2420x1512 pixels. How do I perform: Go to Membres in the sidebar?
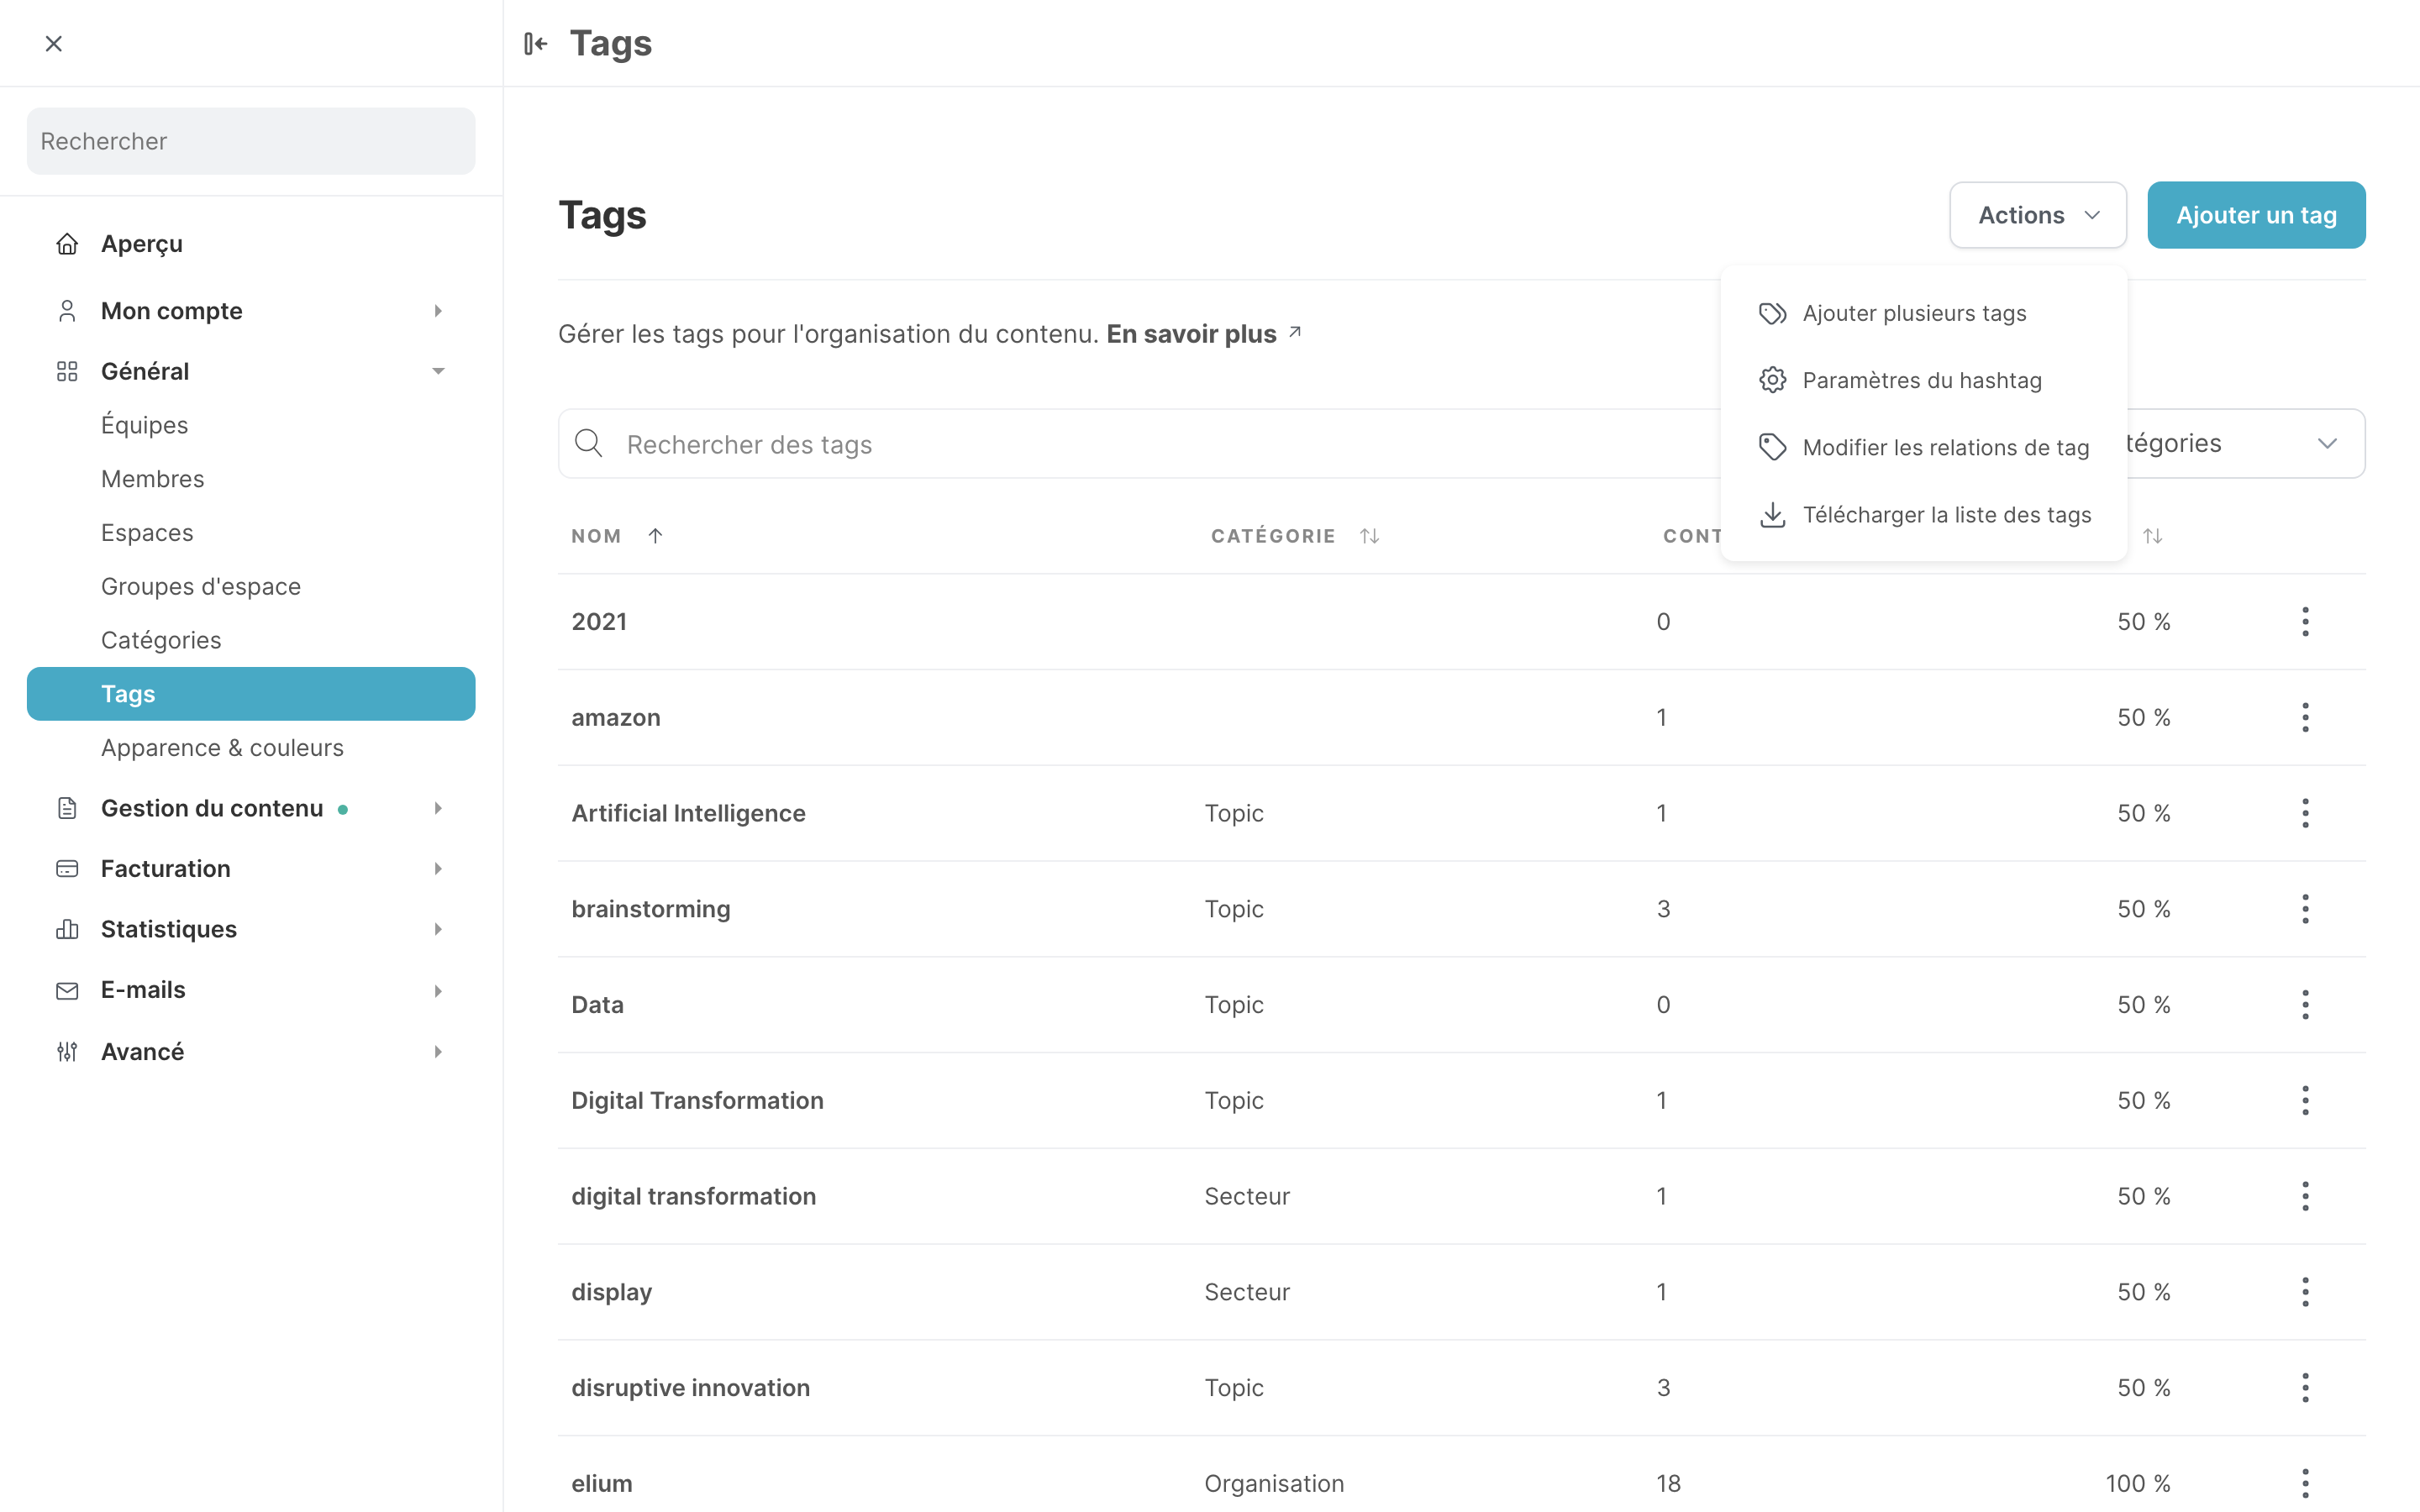(x=152, y=479)
